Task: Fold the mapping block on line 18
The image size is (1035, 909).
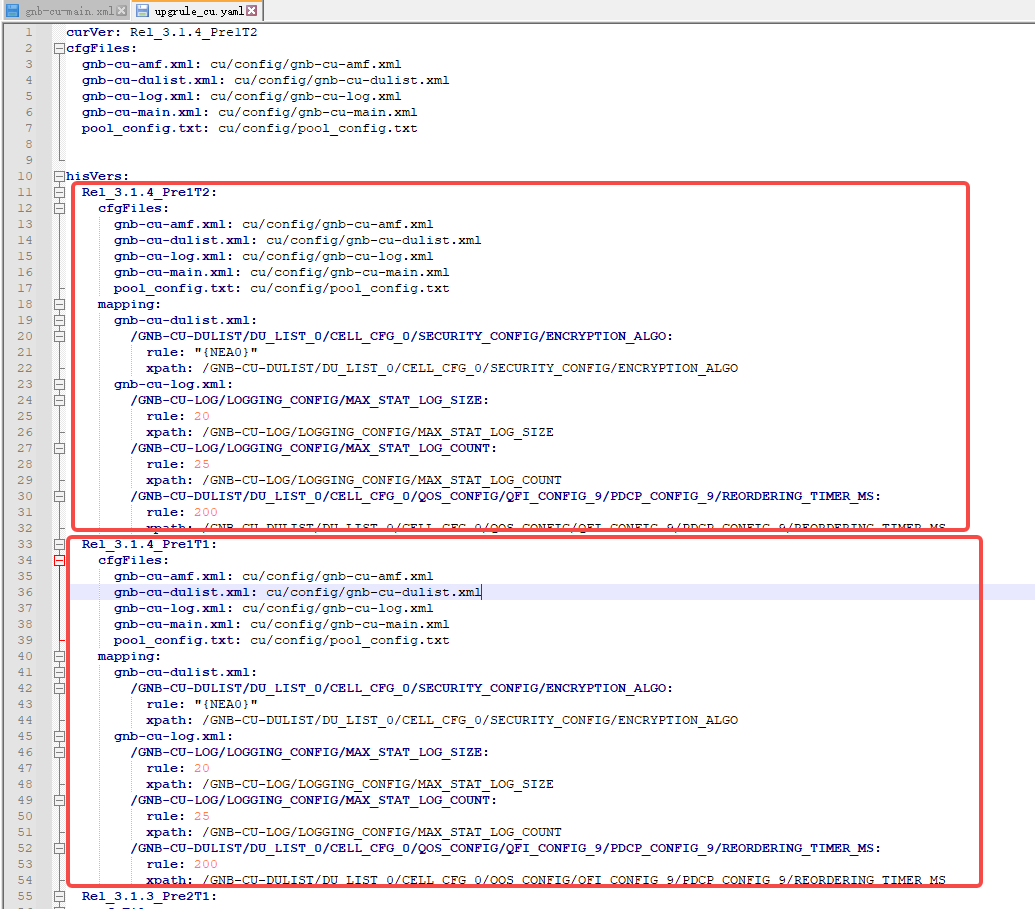Action: (59, 304)
